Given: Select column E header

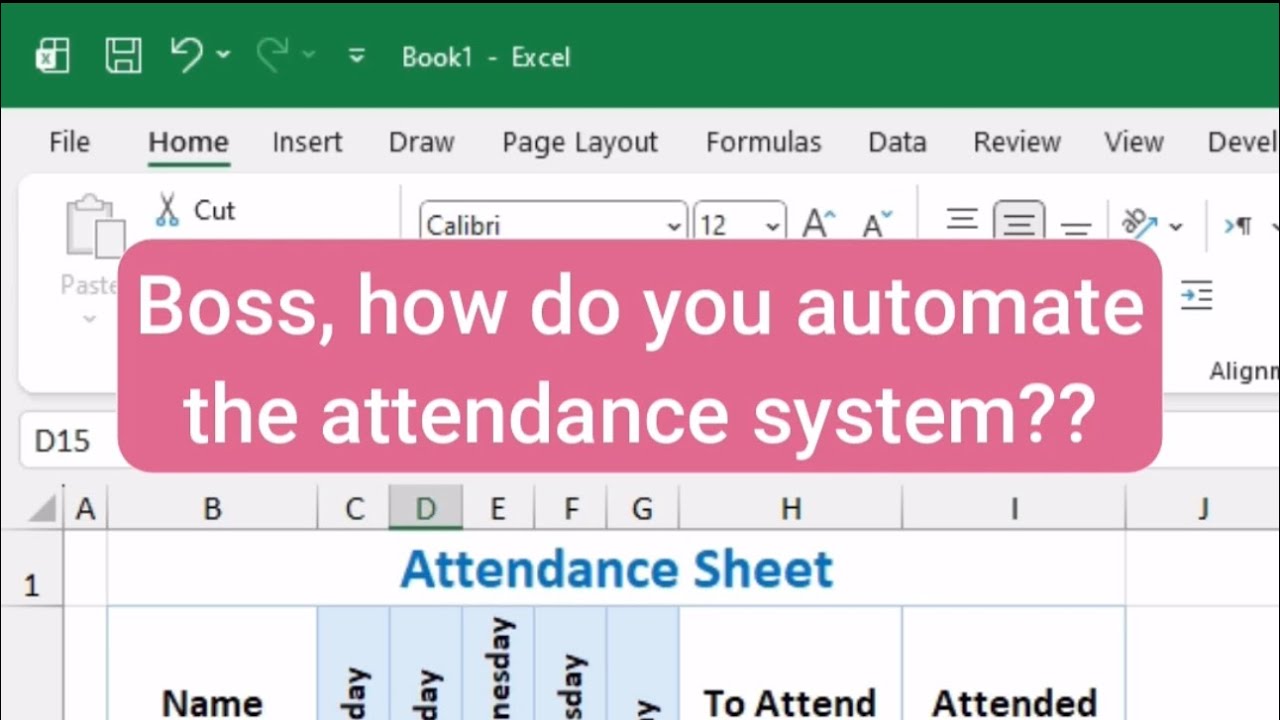Looking at the screenshot, I should tap(498, 509).
